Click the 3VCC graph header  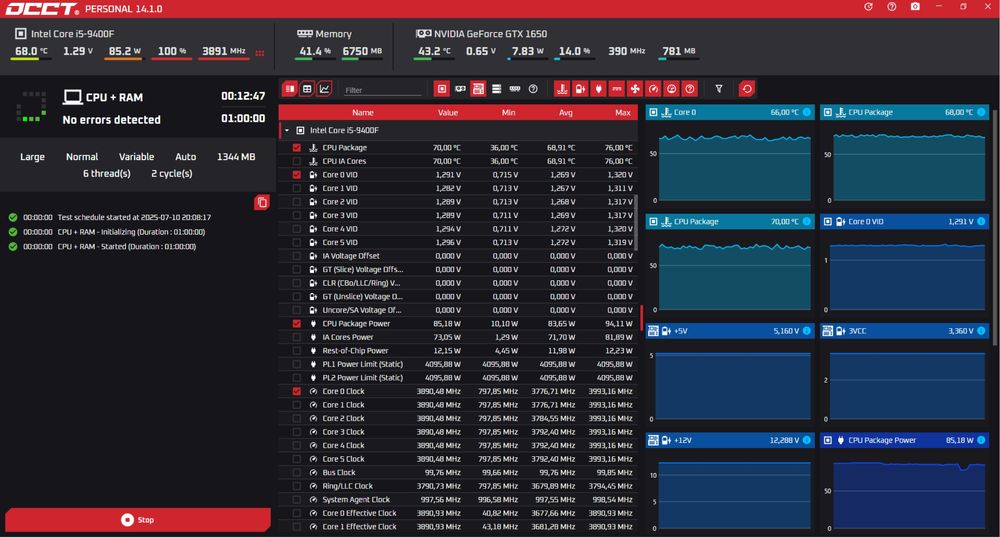tap(904, 331)
